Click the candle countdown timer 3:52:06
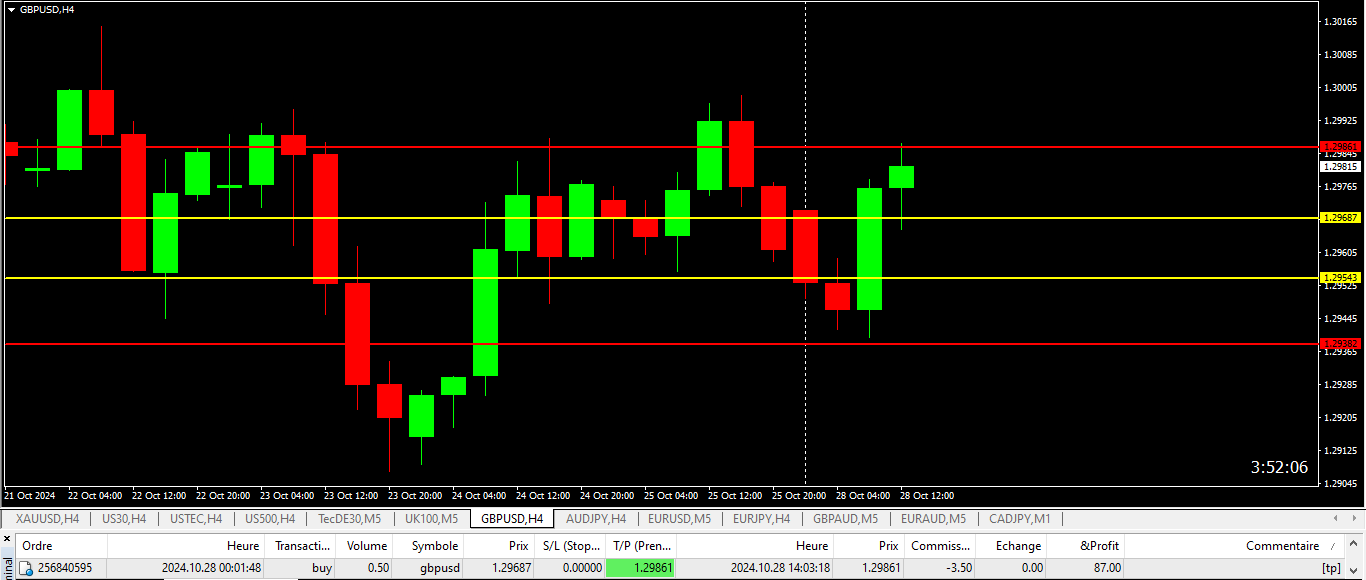1366x580 pixels. coord(1279,467)
